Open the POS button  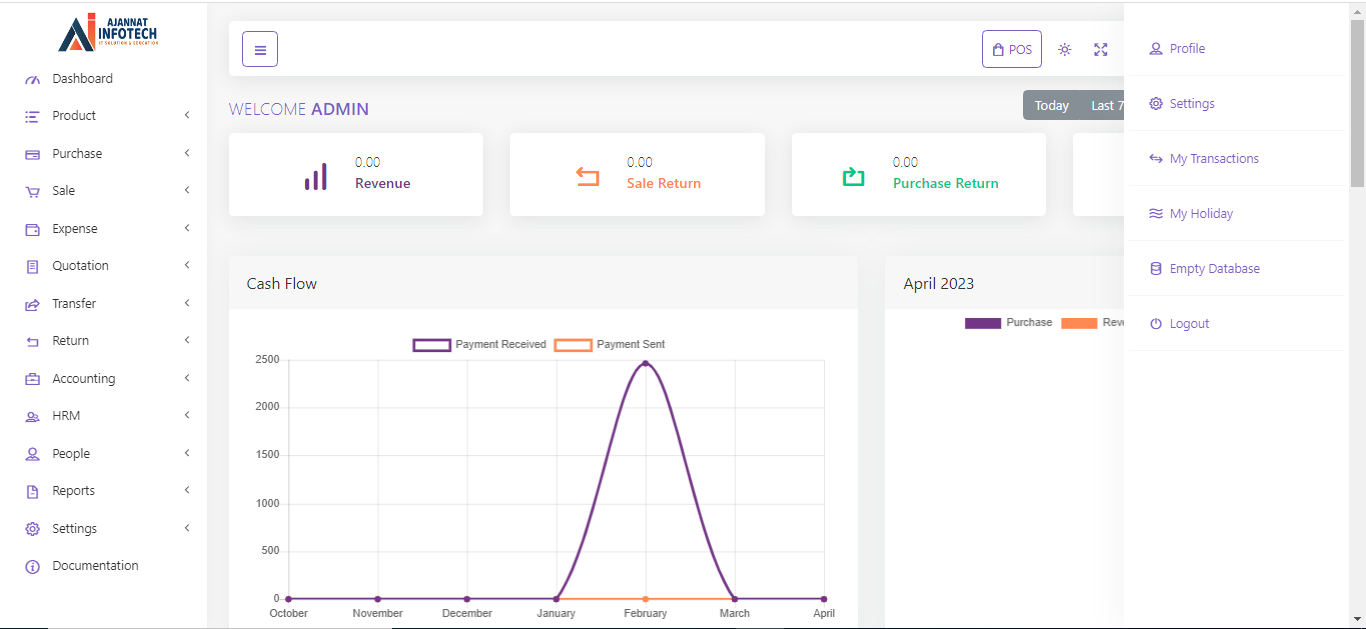pos(1011,49)
